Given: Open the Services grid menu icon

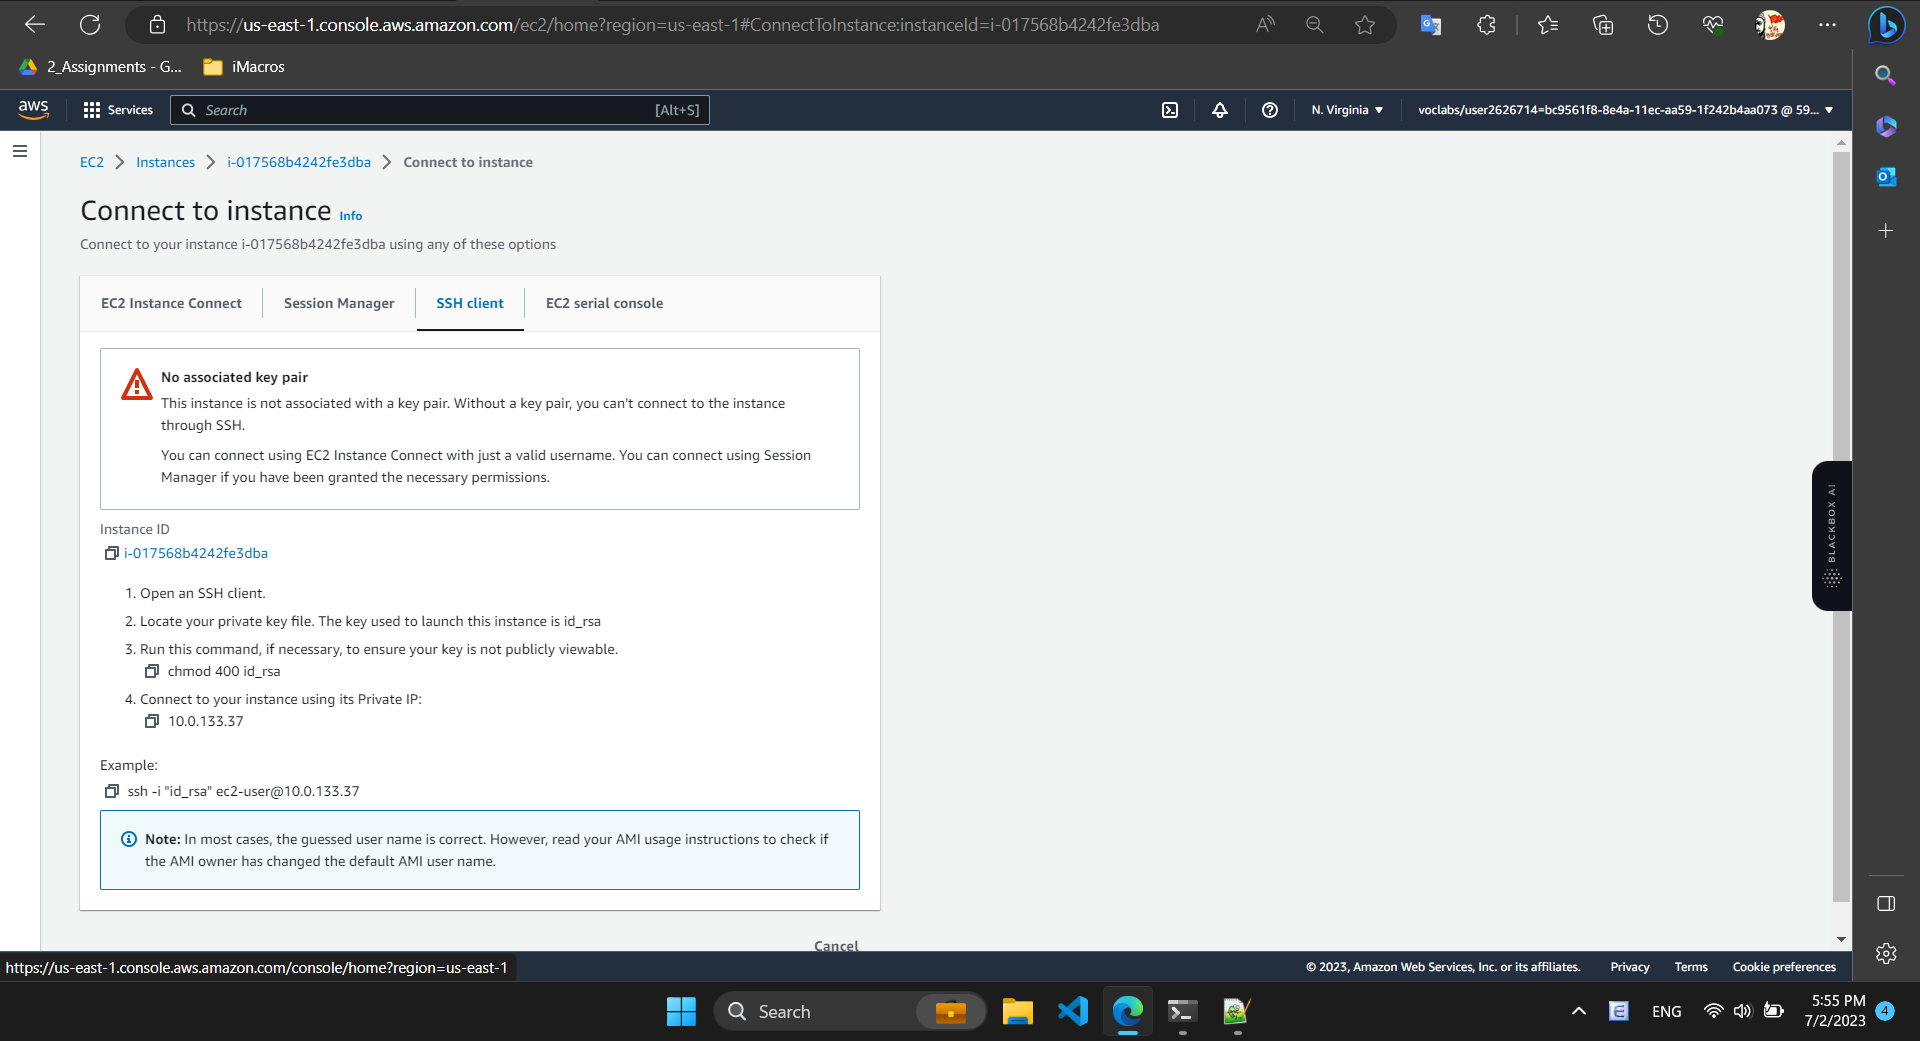Looking at the screenshot, I should 91,110.
